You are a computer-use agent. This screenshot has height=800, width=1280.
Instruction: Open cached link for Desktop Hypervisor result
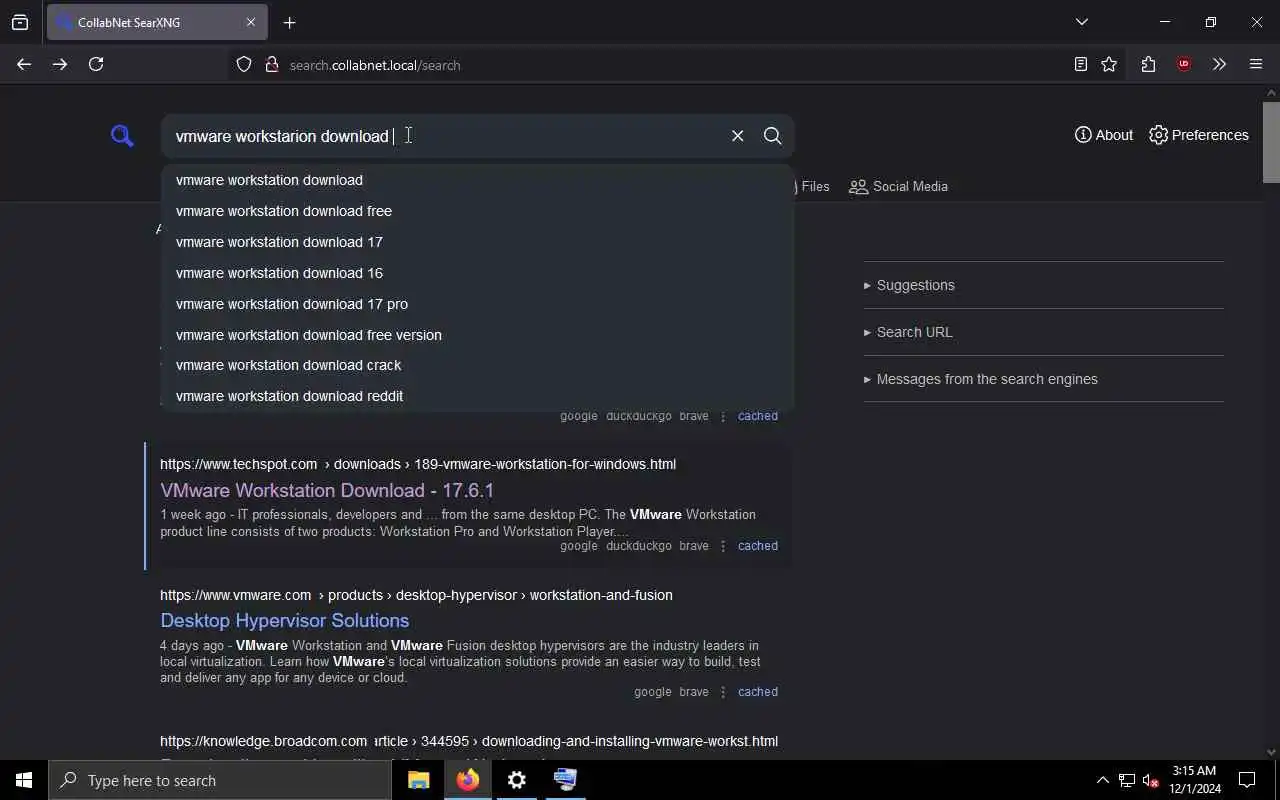coord(757,692)
